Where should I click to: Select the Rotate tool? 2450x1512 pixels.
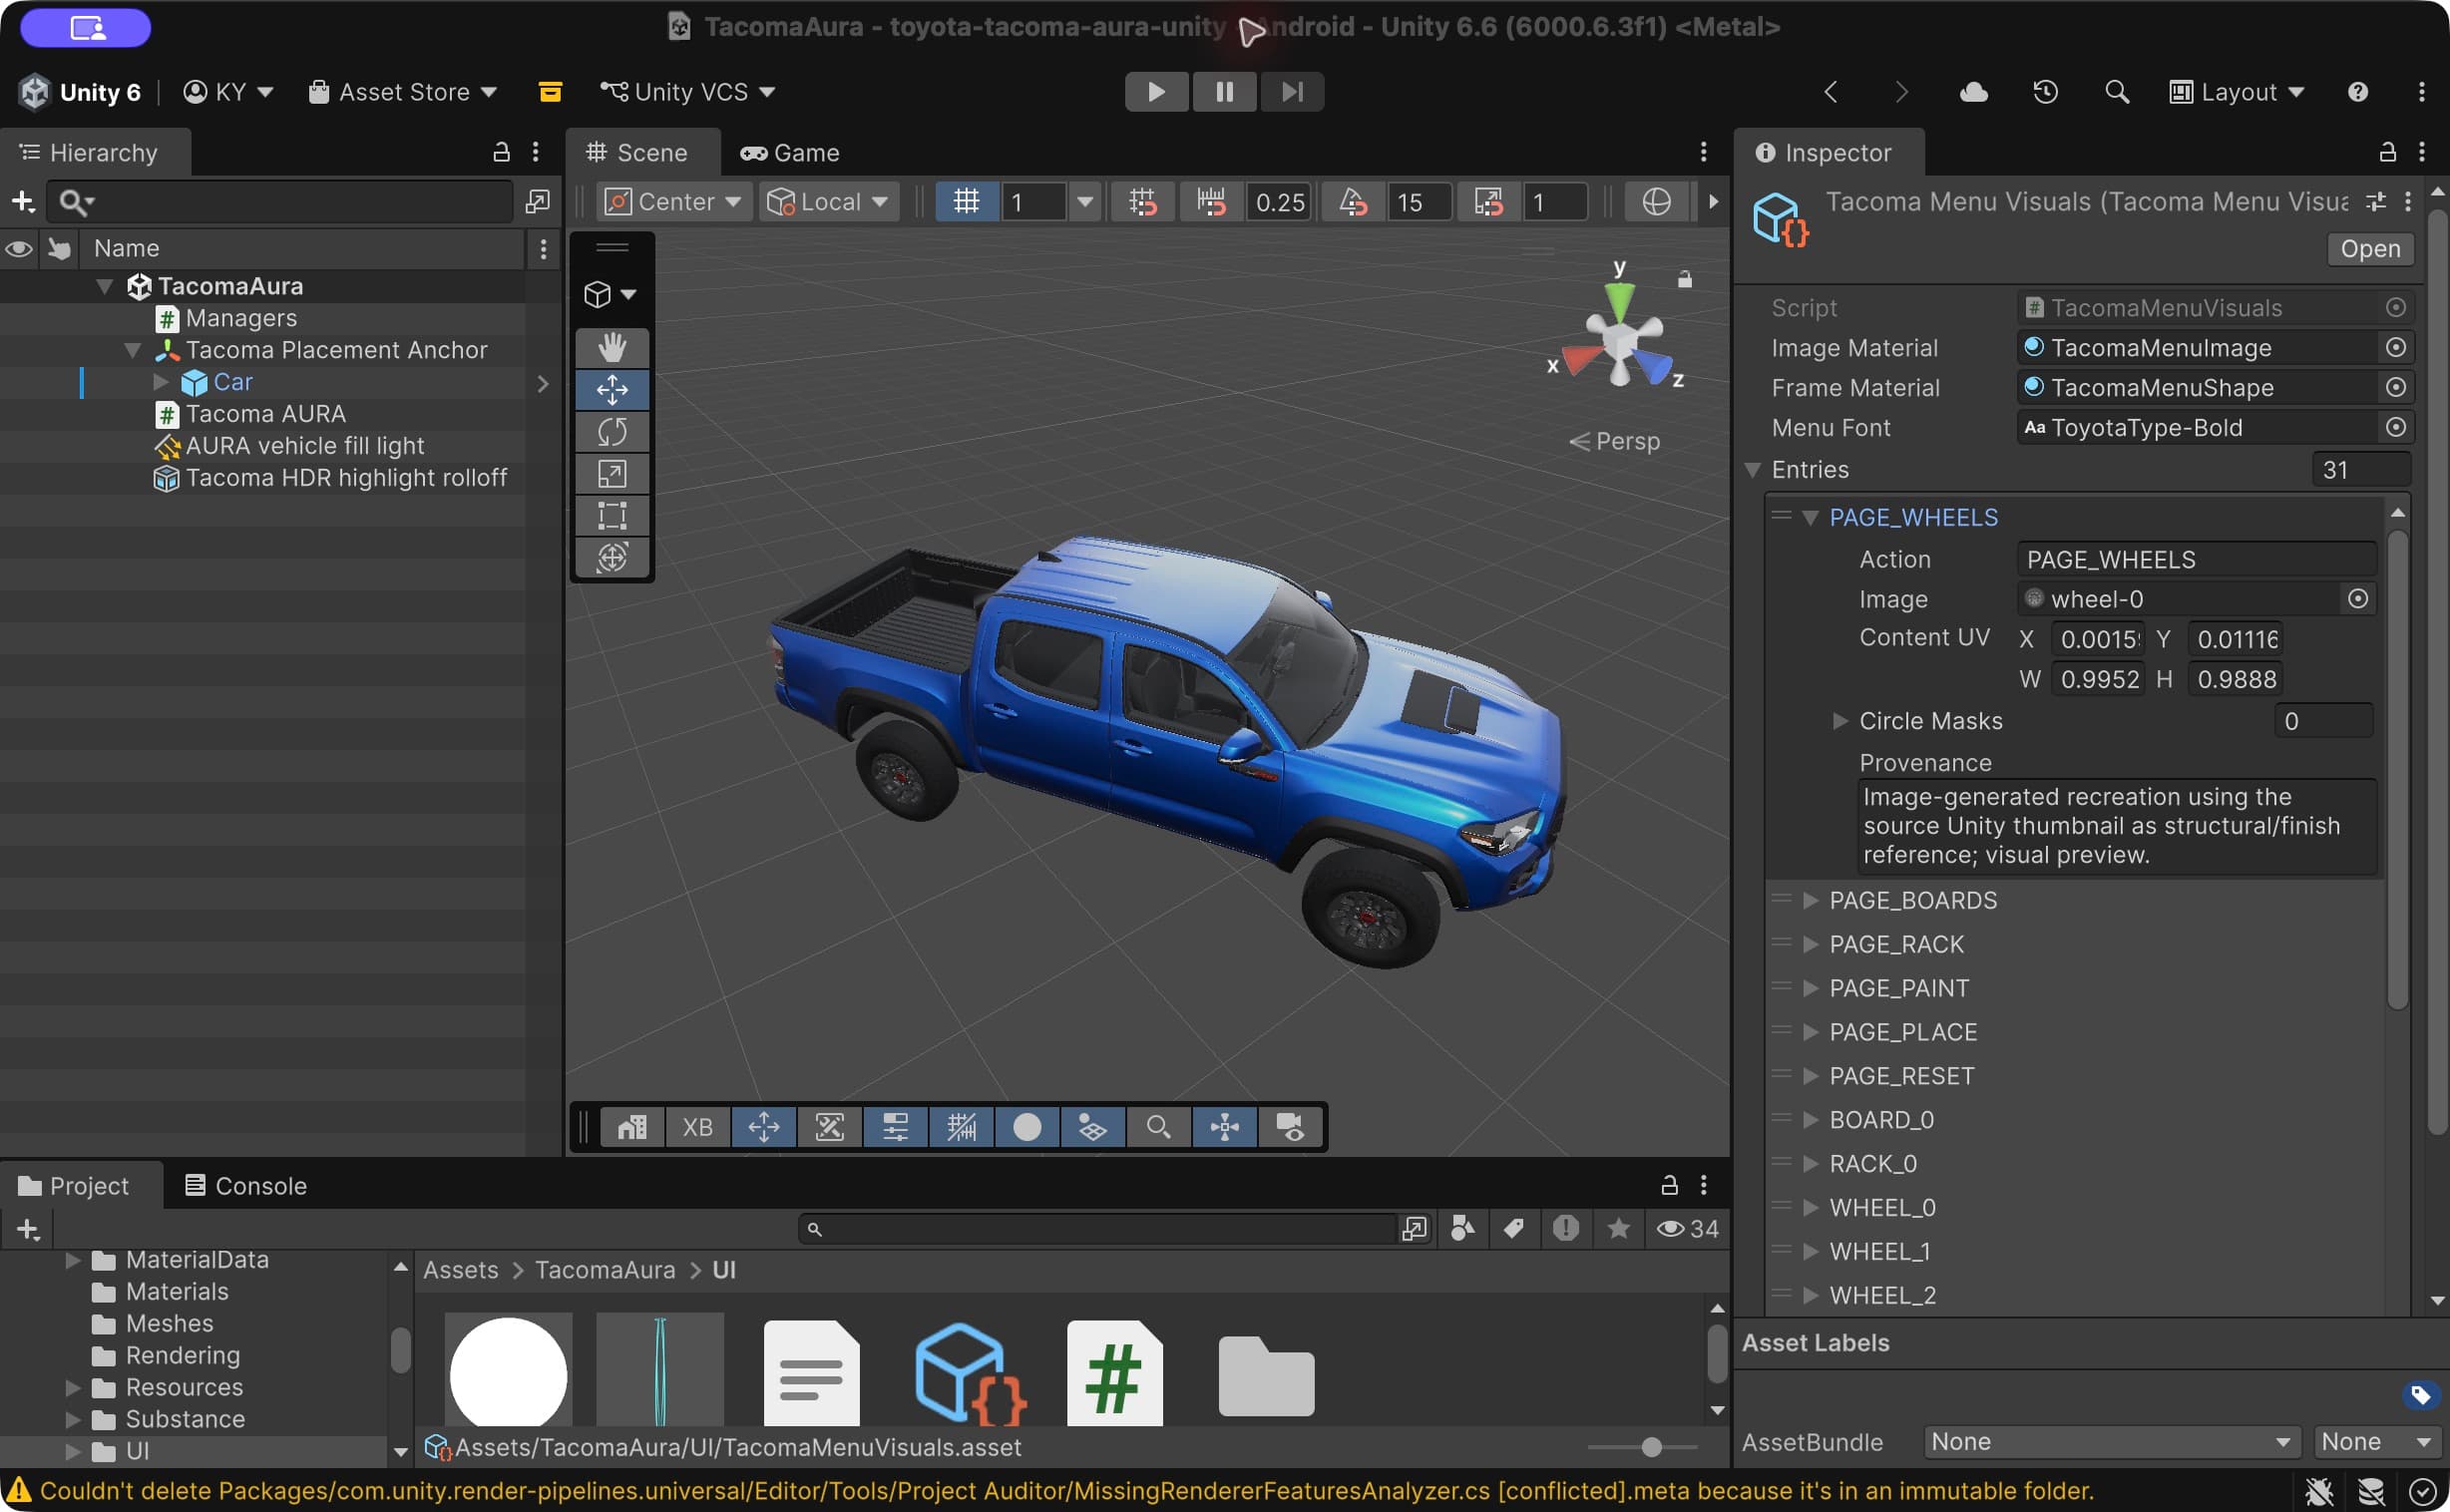point(612,432)
